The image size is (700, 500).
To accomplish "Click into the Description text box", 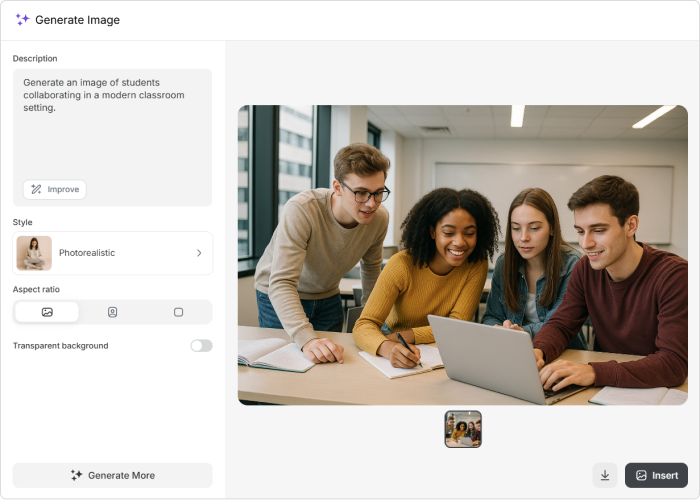I will (112, 125).
